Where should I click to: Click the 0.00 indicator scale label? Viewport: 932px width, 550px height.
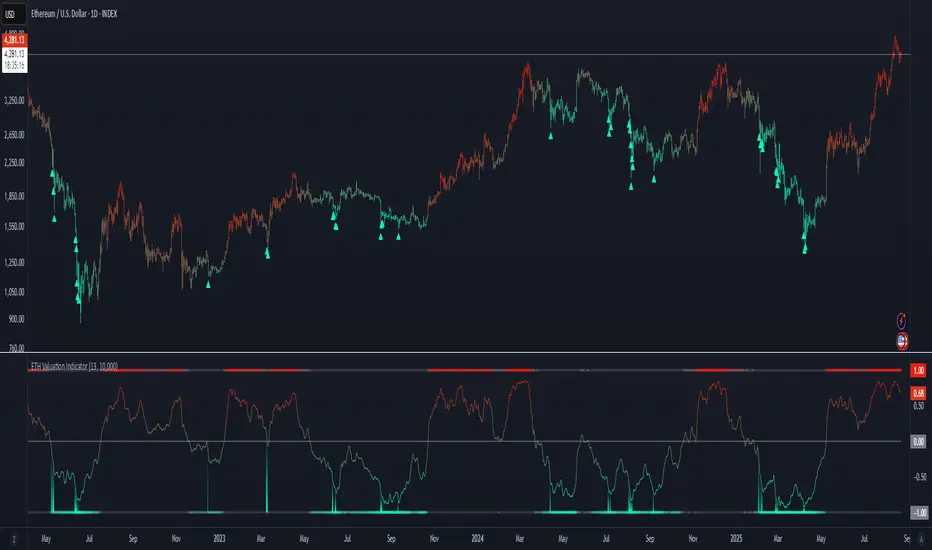[x=918, y=441]
